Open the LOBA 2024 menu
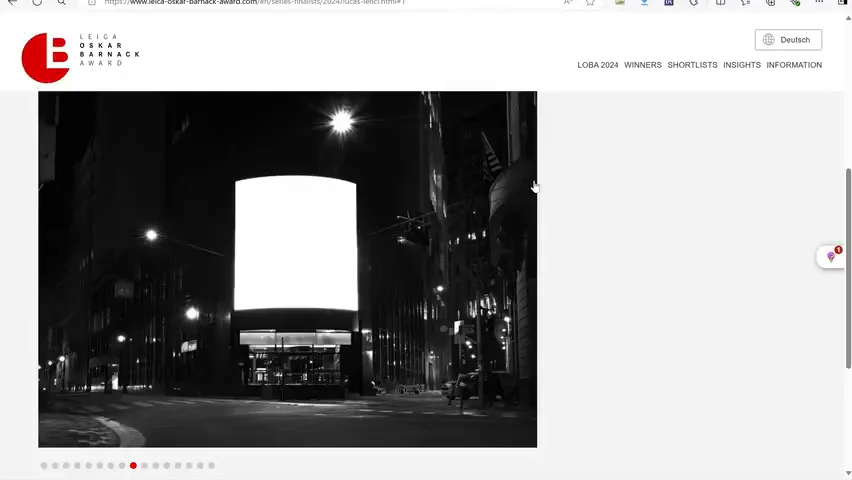This screenshot has height=480, width=852. pos(598,65)
